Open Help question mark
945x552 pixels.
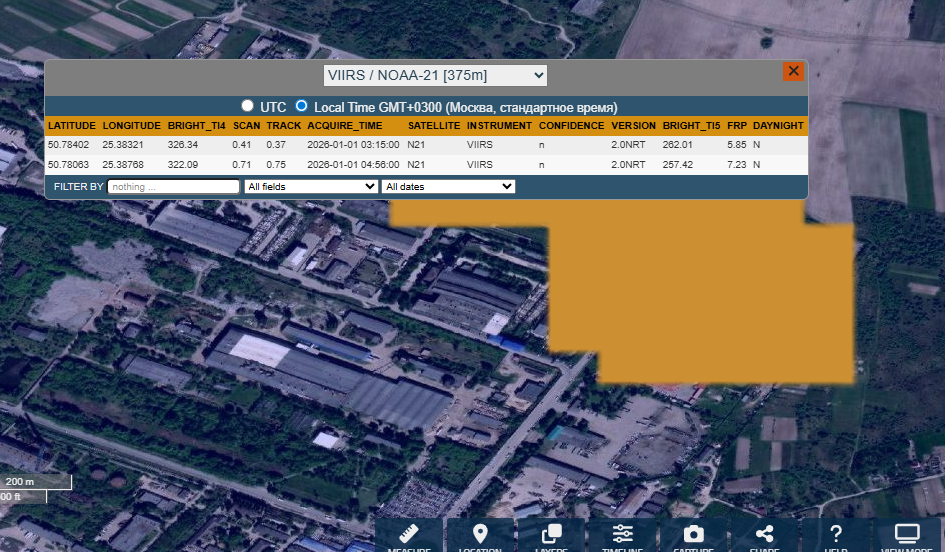click(x=836, y=536)
